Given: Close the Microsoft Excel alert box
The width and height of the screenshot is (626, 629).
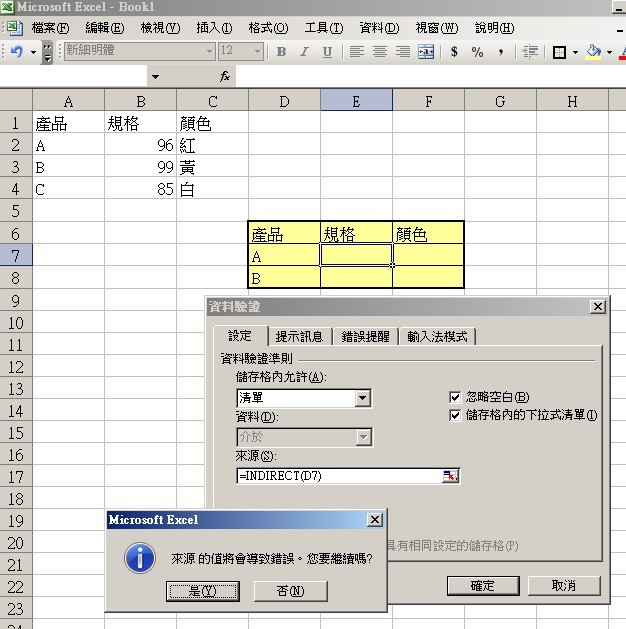Looking at the screenshot, I should (x=375, y=520).
